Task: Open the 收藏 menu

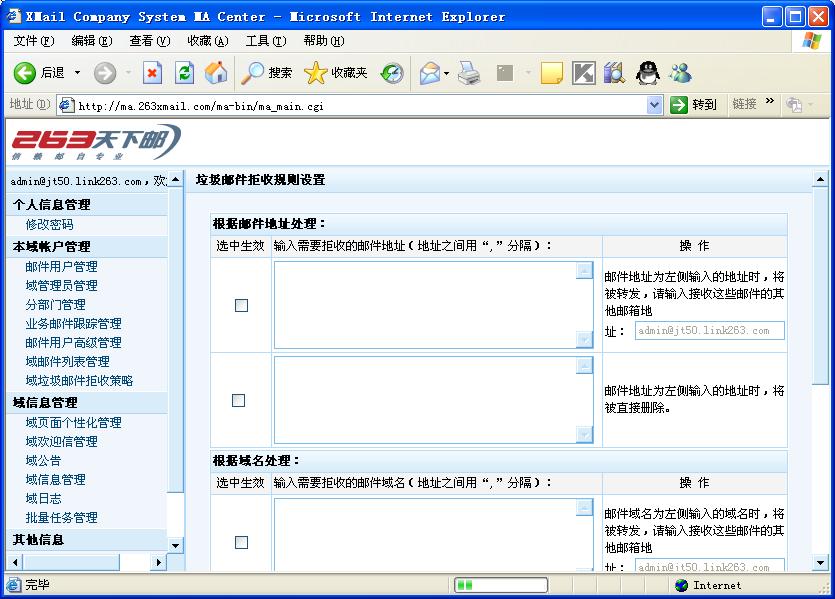Action: pyautogui.click(x=208, y=41)
